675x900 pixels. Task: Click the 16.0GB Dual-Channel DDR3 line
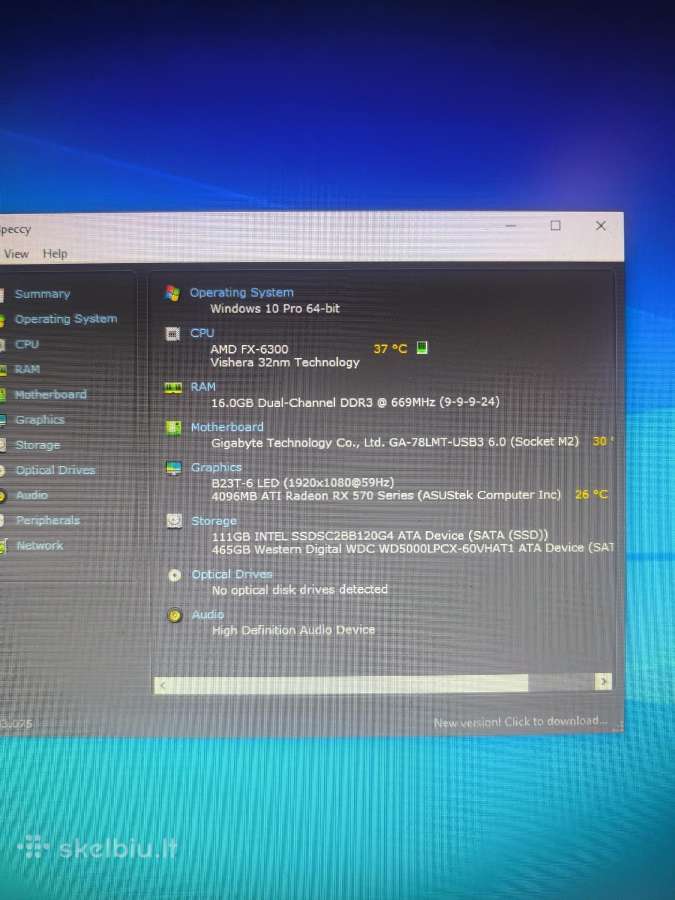click(355, 402)
